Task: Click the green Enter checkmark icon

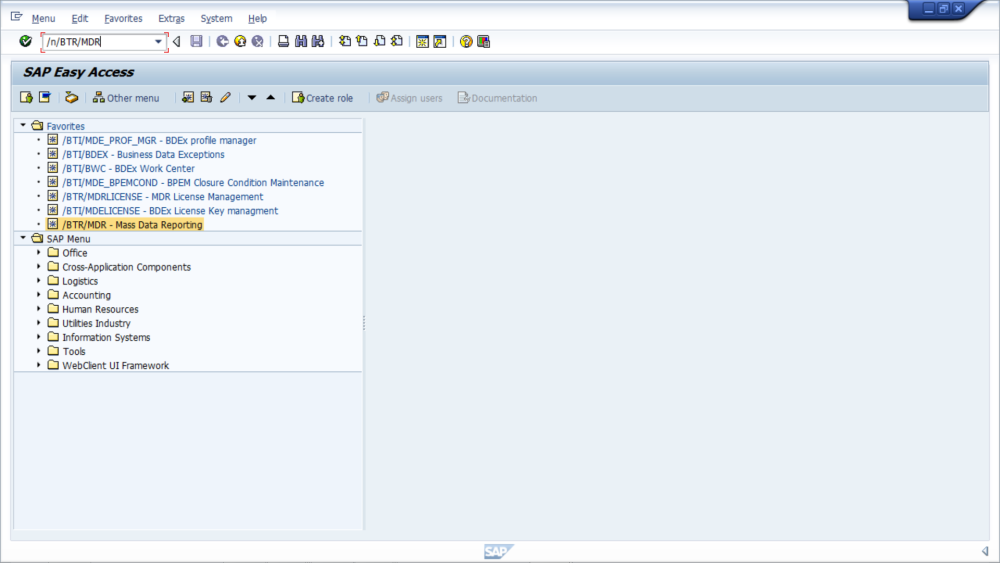Action: click(26, 41)
